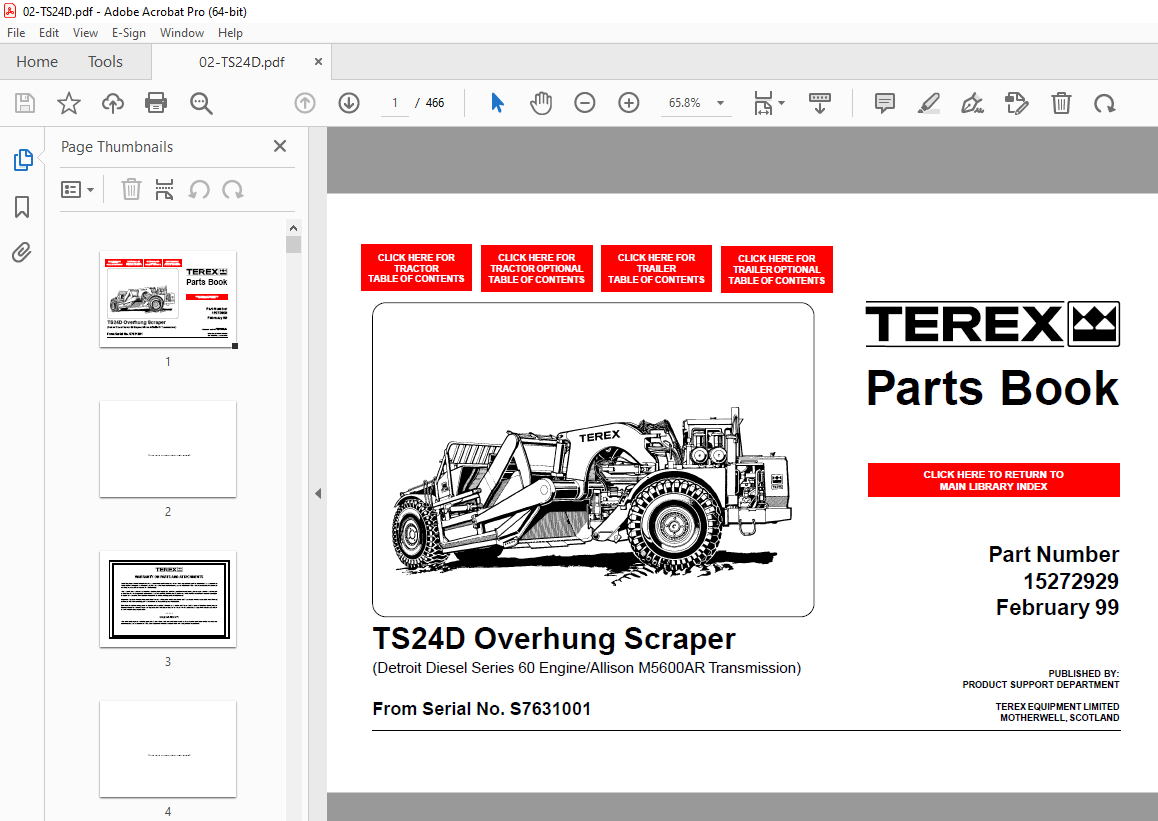Image resolution: width=1158 pixels, height=821 pixels.
Task: Select page 4 thumbnail
Action: 168,749
